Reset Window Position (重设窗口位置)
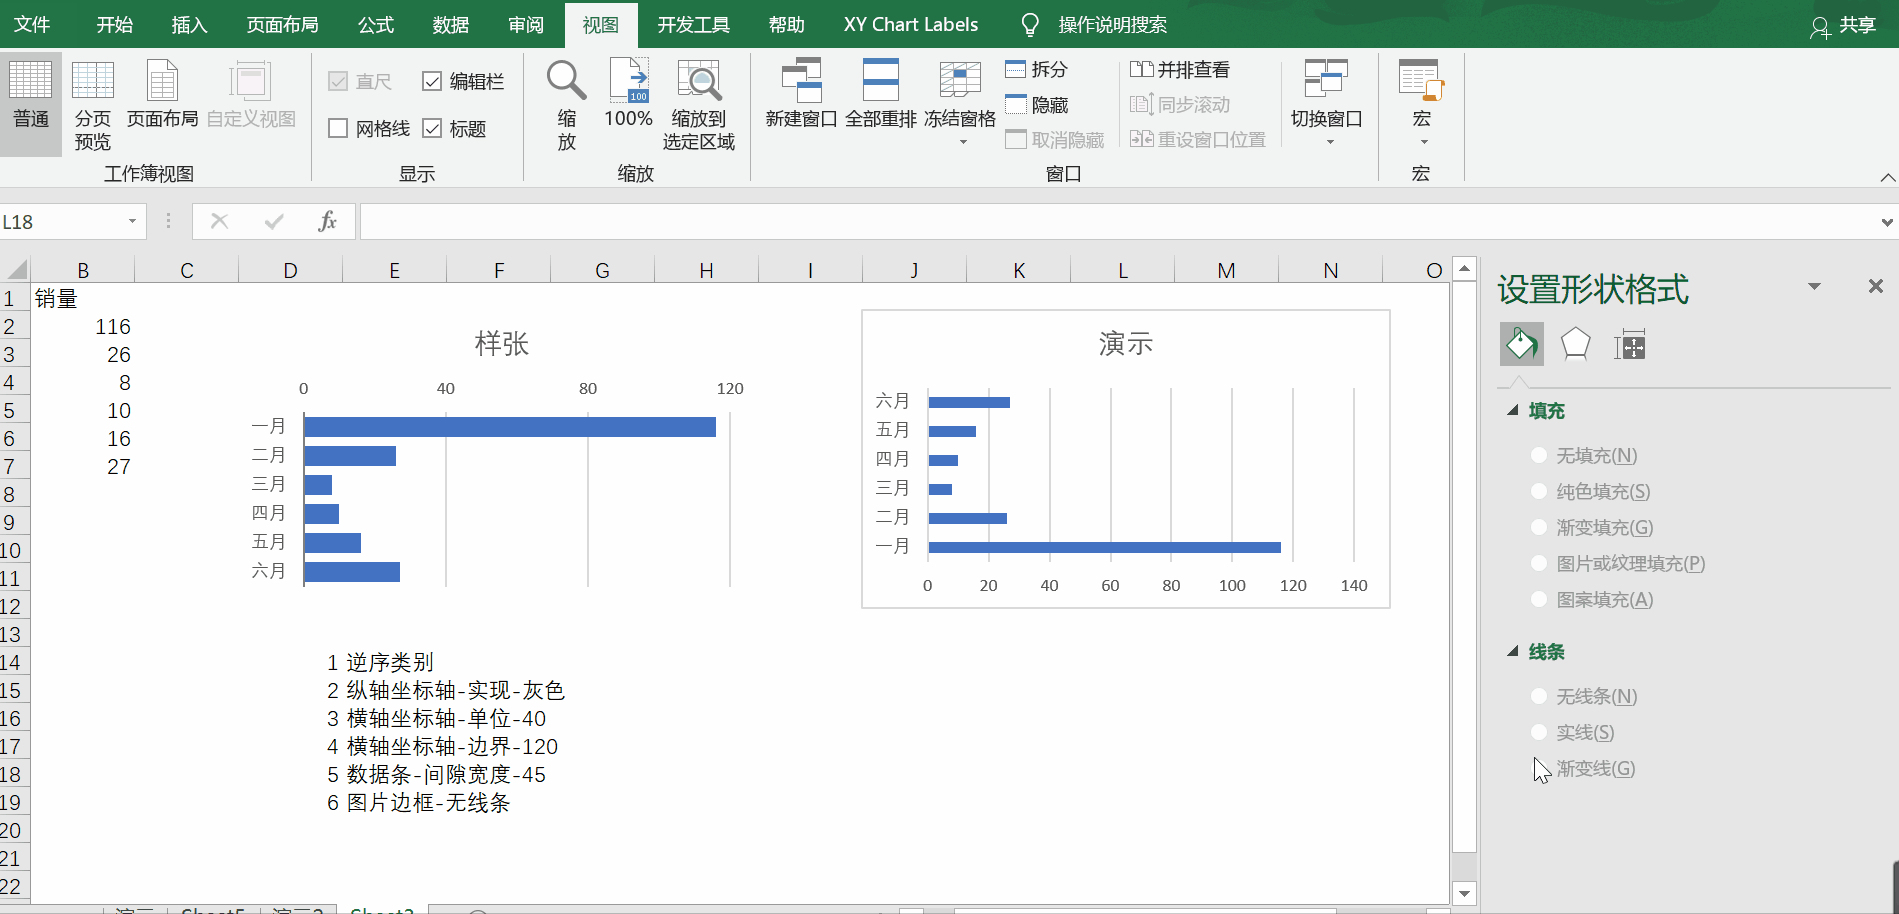Screen dimensions: 1899x914 click(1198, 139)
